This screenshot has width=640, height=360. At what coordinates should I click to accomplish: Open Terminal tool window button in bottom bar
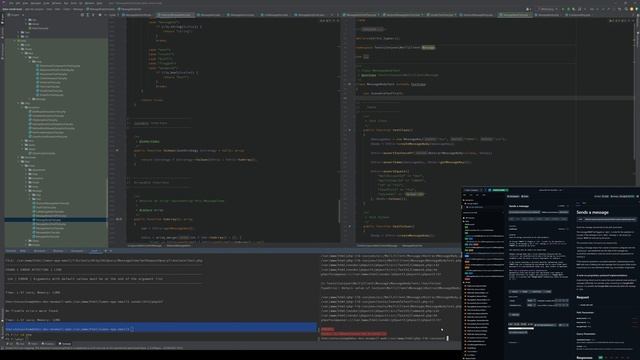(x=65, y=344)
